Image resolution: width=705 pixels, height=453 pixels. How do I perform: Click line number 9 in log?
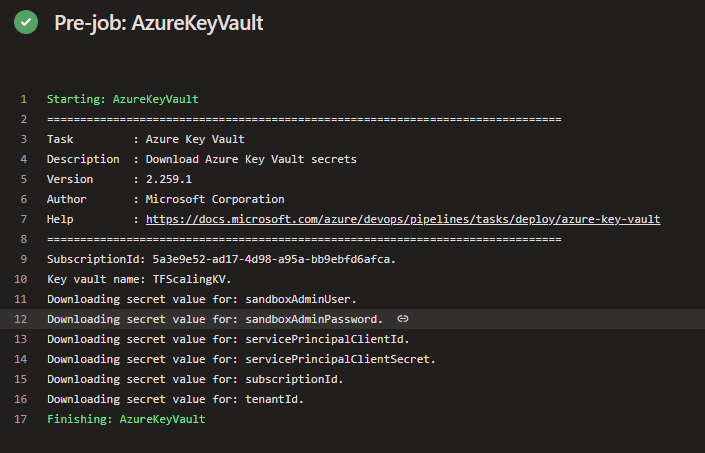[x=23, y=259]
